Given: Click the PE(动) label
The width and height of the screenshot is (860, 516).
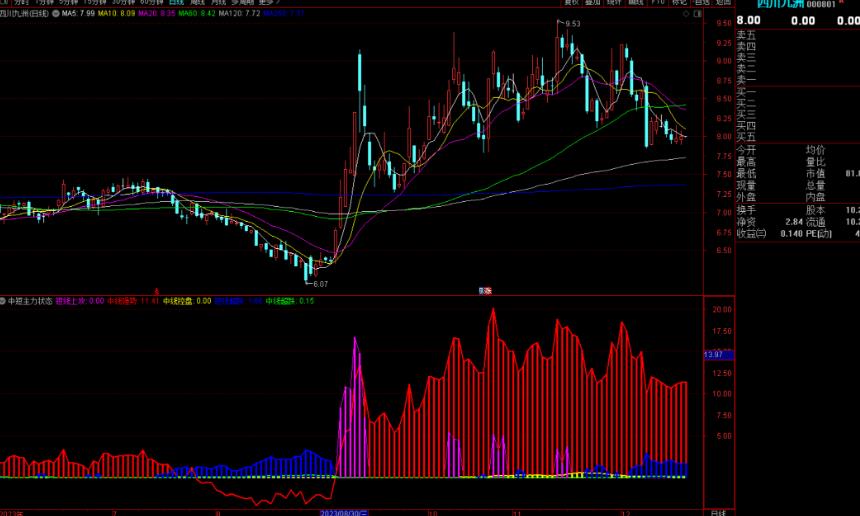Looking at the screenshot, I should [819, 234].
